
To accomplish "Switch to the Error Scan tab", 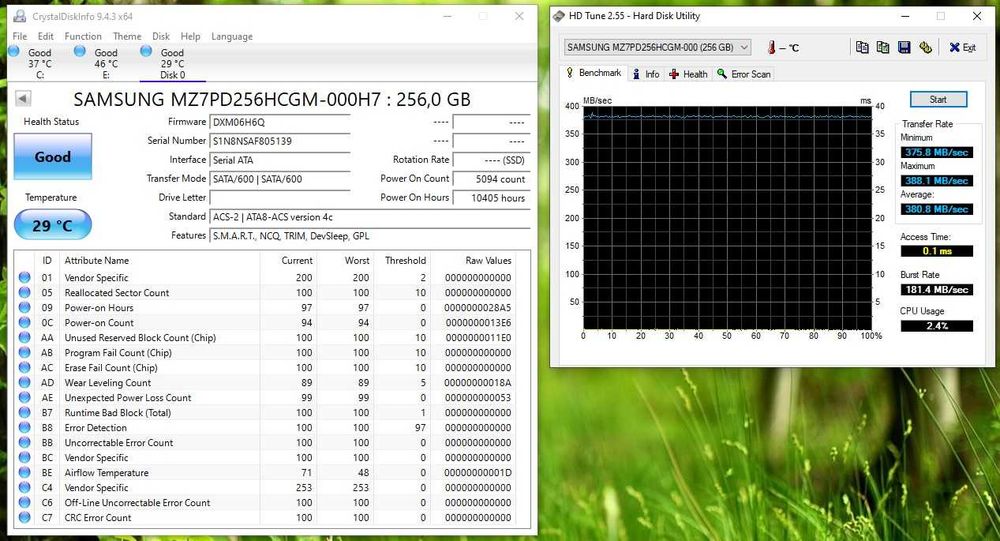I will (x=744, y=74).
